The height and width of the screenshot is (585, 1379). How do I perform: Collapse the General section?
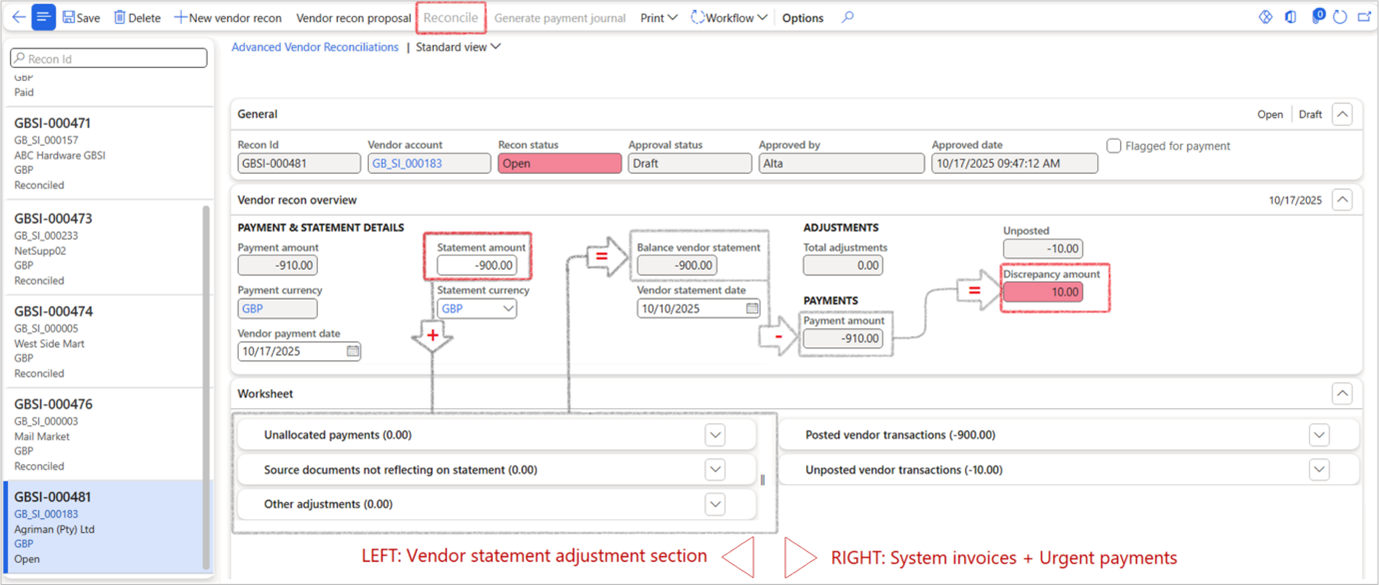point(1342,114)
